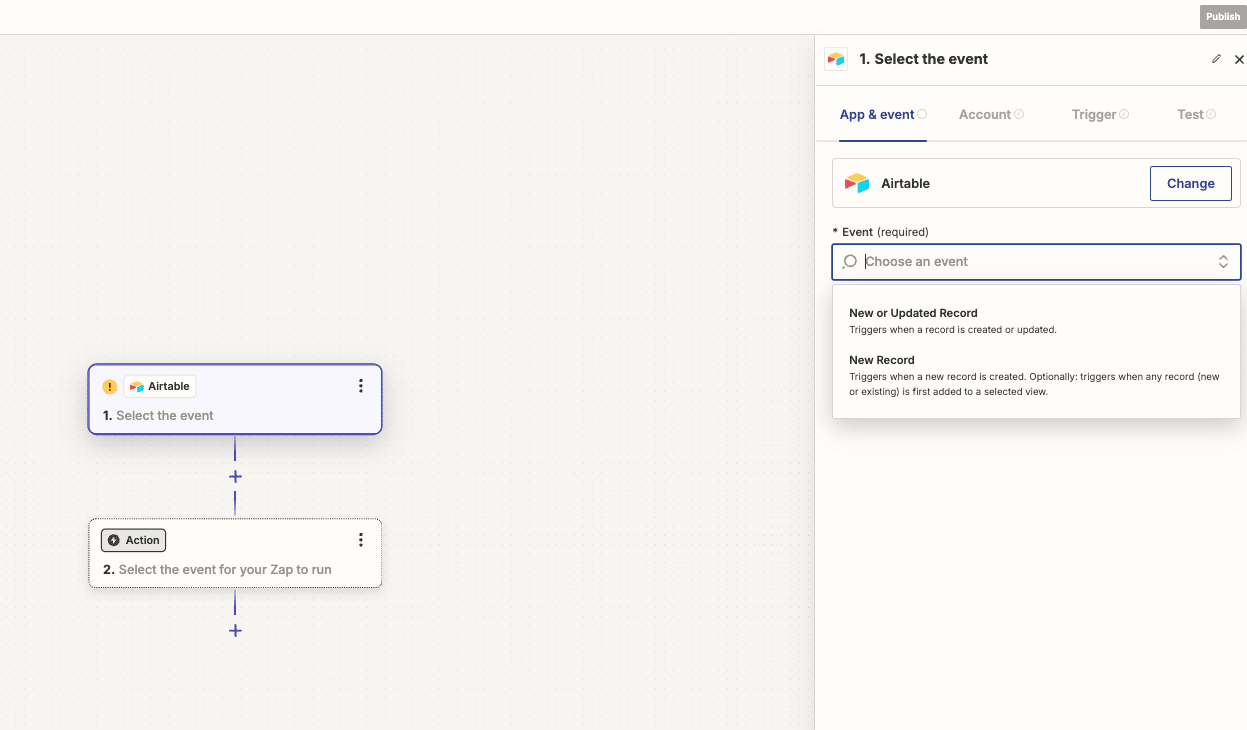Open three-dot menu on Airtable trigger step

[361, 386]
